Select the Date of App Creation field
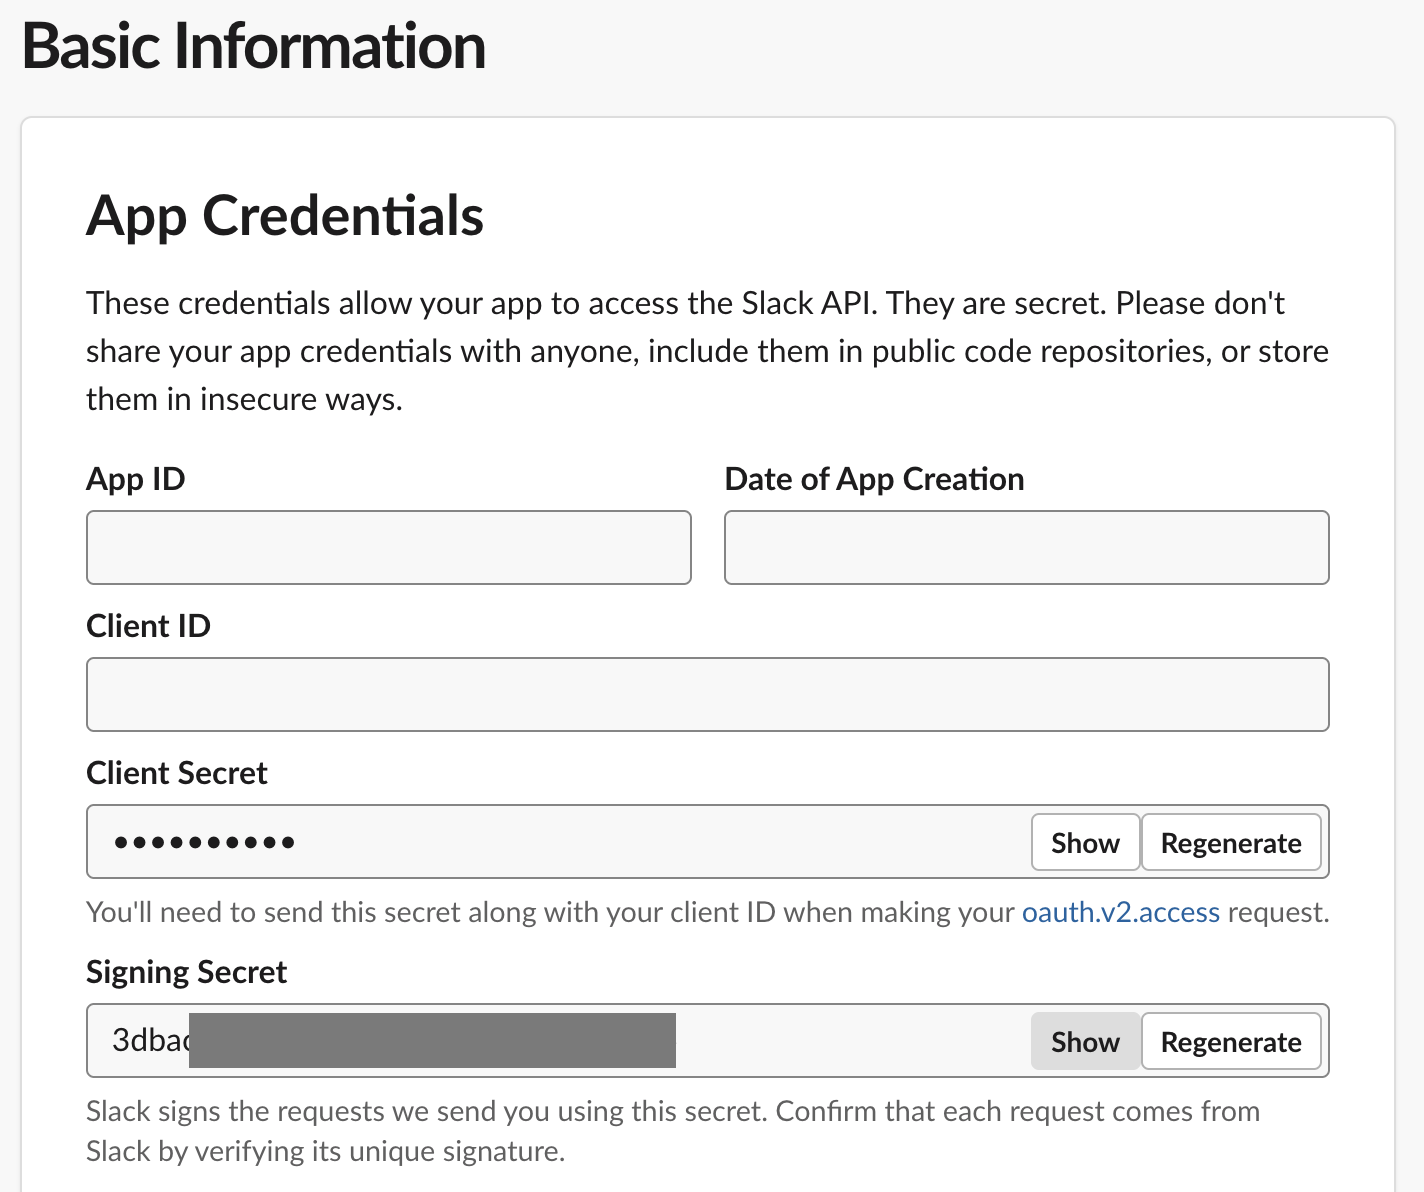1424x1192 pixels. tap(1026, 547)
